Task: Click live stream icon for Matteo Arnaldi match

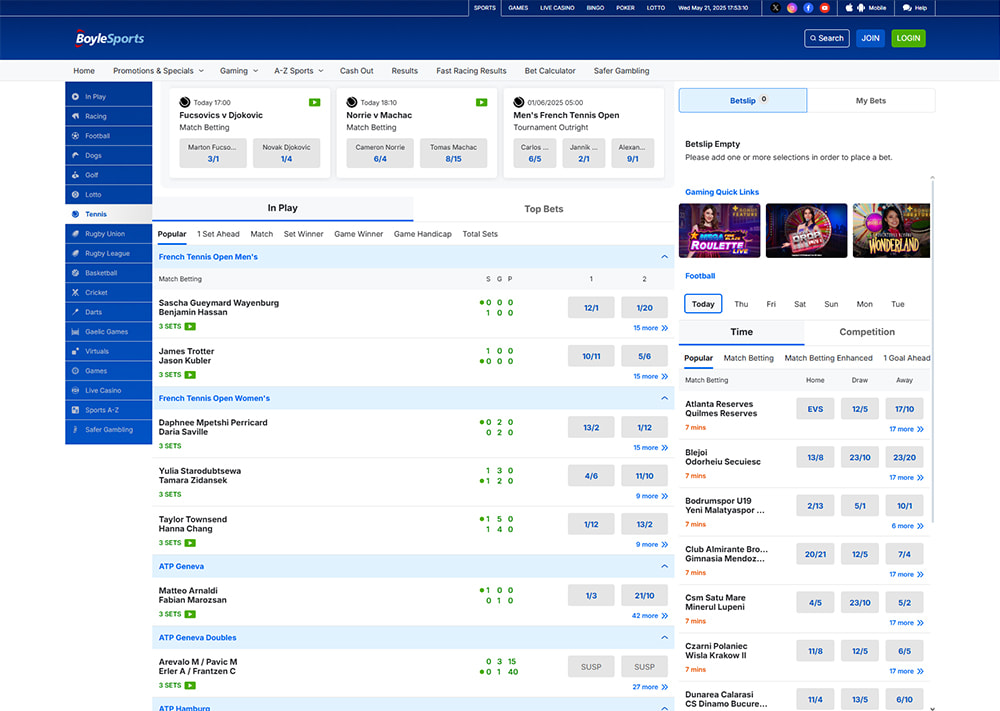Action: 190,614
